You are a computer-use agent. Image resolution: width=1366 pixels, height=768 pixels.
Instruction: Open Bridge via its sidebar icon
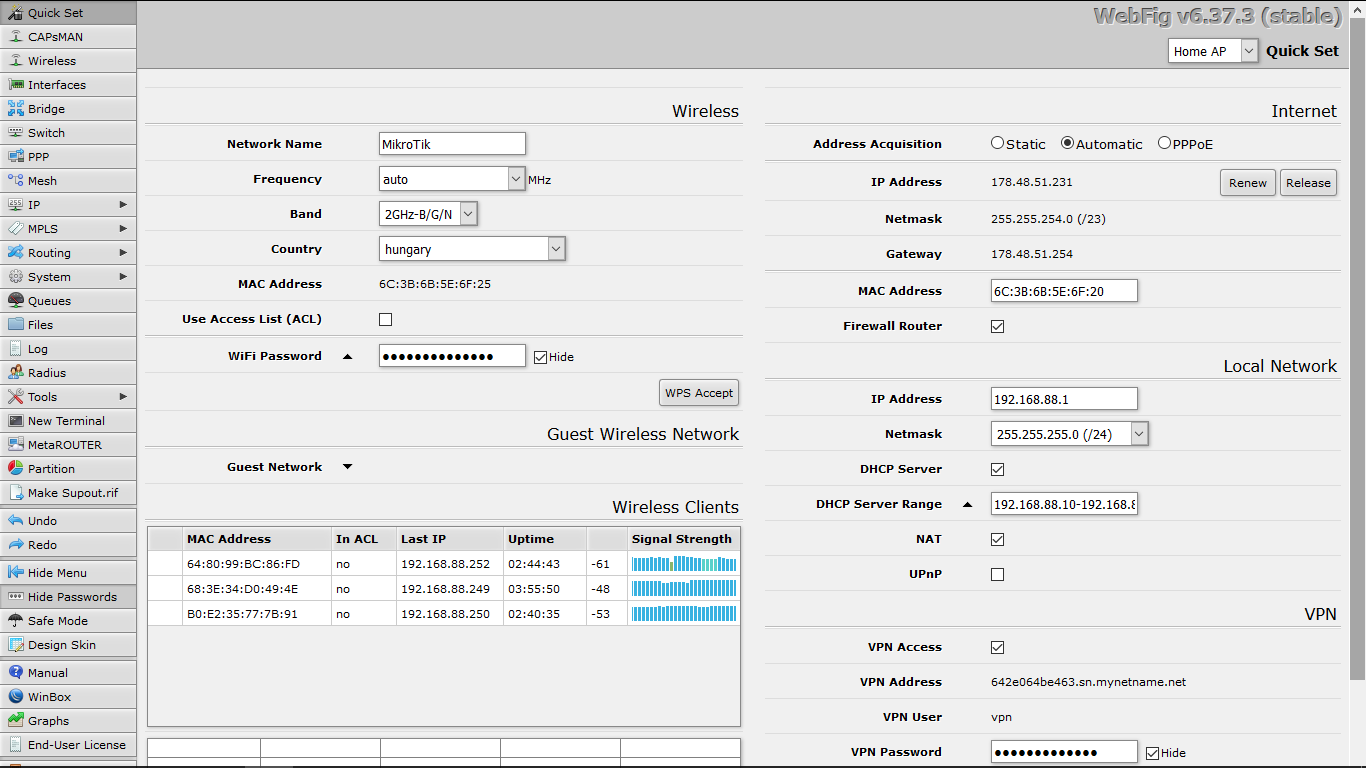point(15,109)
